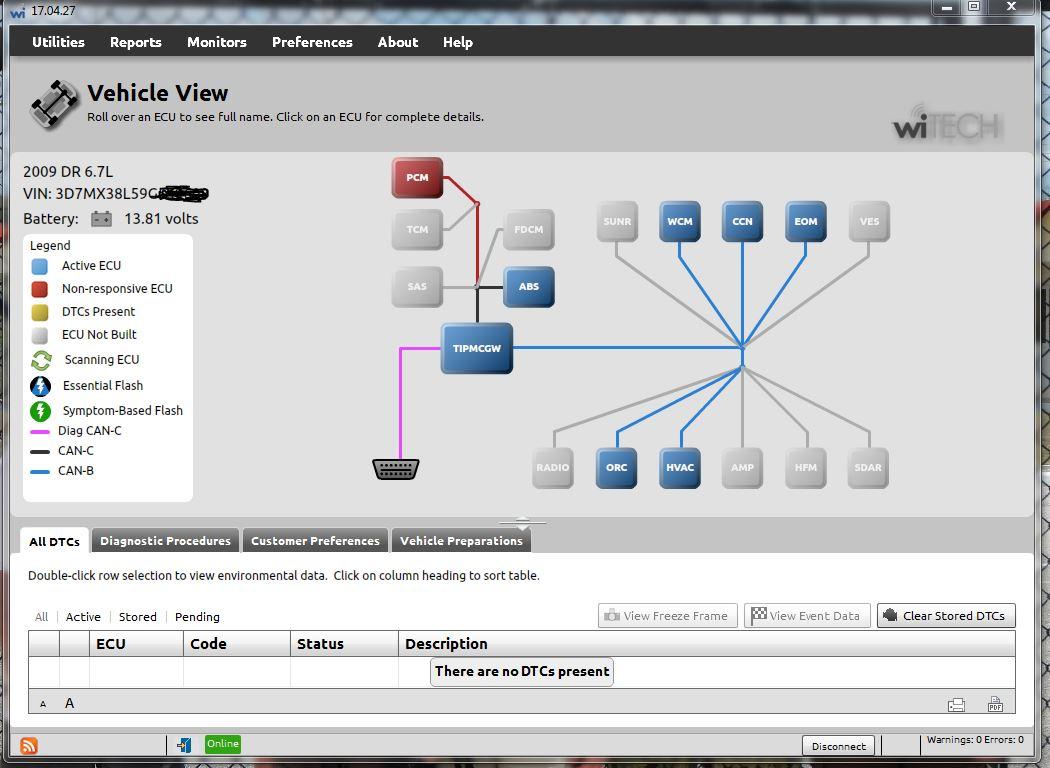Sort table by Description column
This screenshot has height=768, width=1050.
click(706, 643)
